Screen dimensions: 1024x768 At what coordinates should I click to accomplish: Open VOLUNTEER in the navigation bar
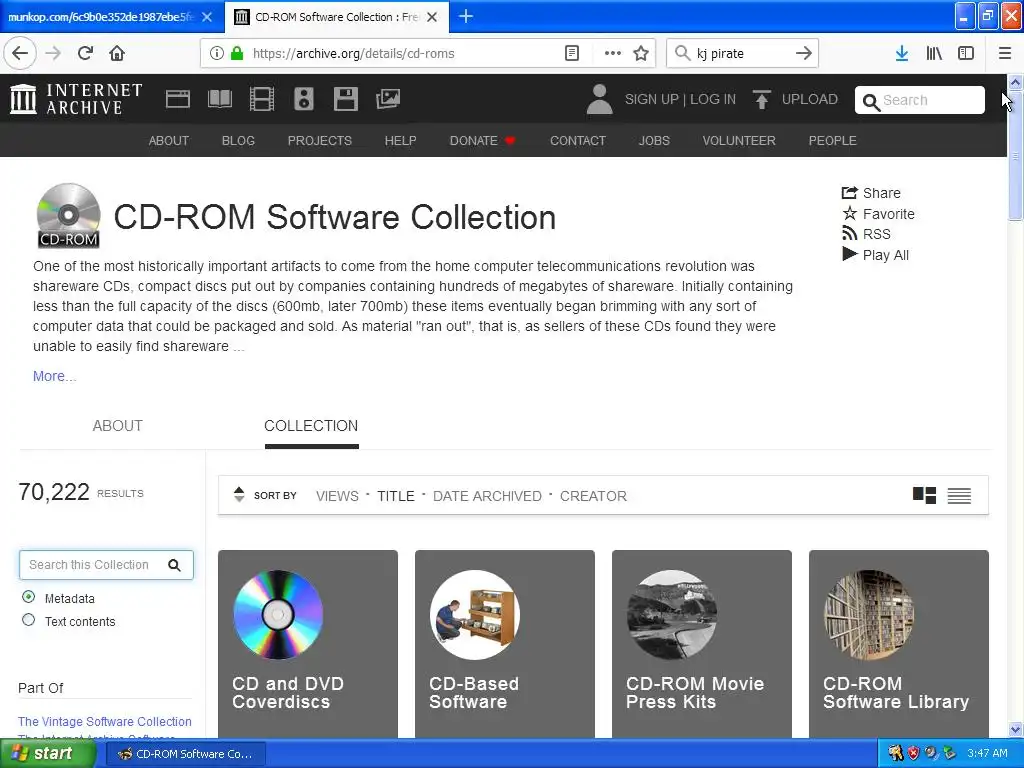[739, 140]
